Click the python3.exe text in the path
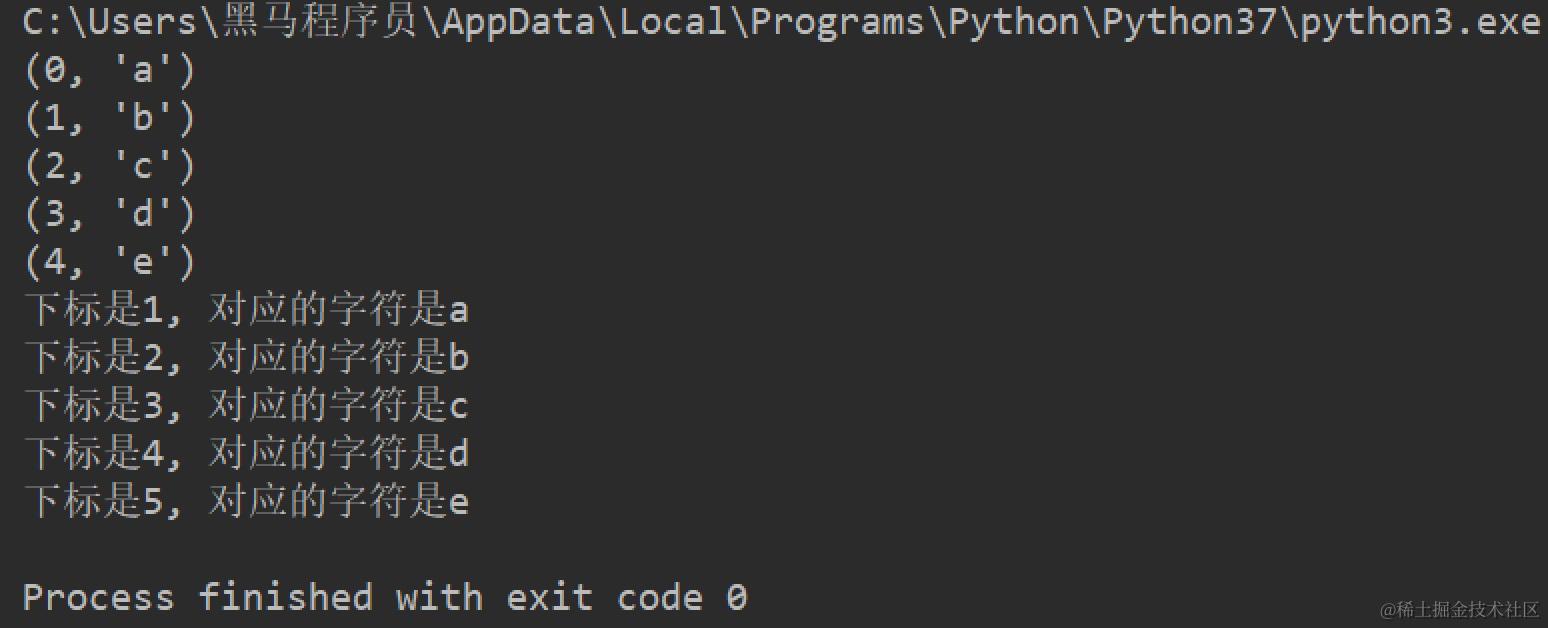 pos(1420,22)
